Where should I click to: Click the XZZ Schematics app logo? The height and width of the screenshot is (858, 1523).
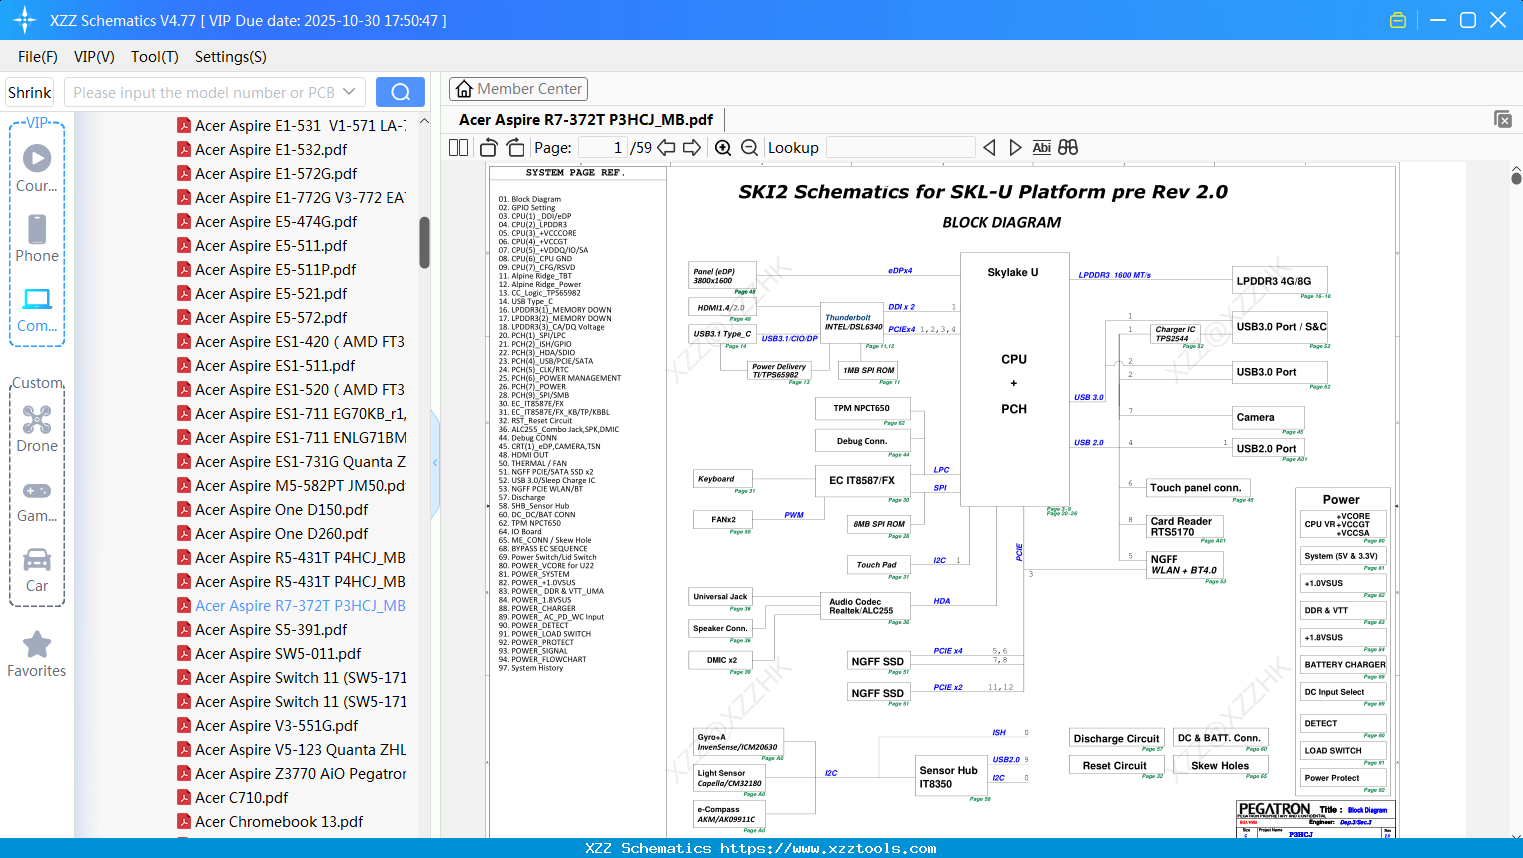pyautogui.click(x=24, y=20)
